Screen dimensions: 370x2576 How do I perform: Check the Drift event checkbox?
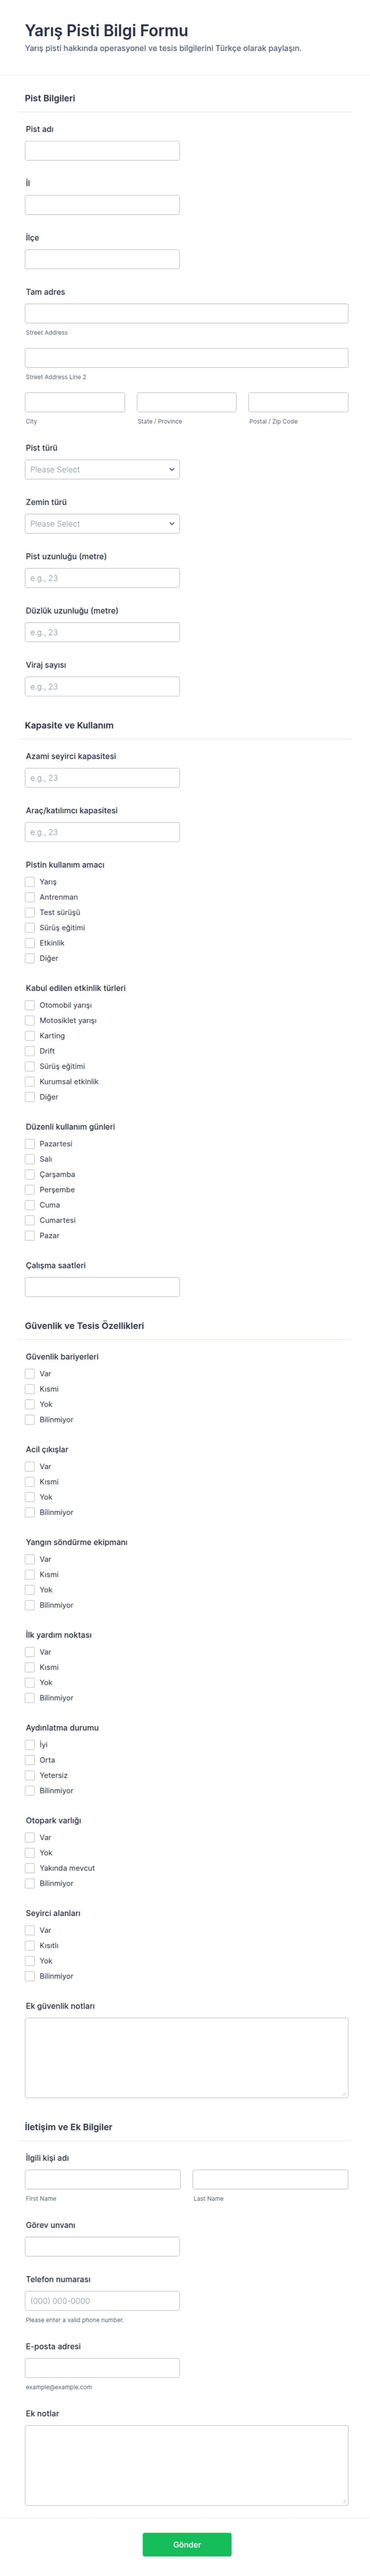click(30, 1051)
